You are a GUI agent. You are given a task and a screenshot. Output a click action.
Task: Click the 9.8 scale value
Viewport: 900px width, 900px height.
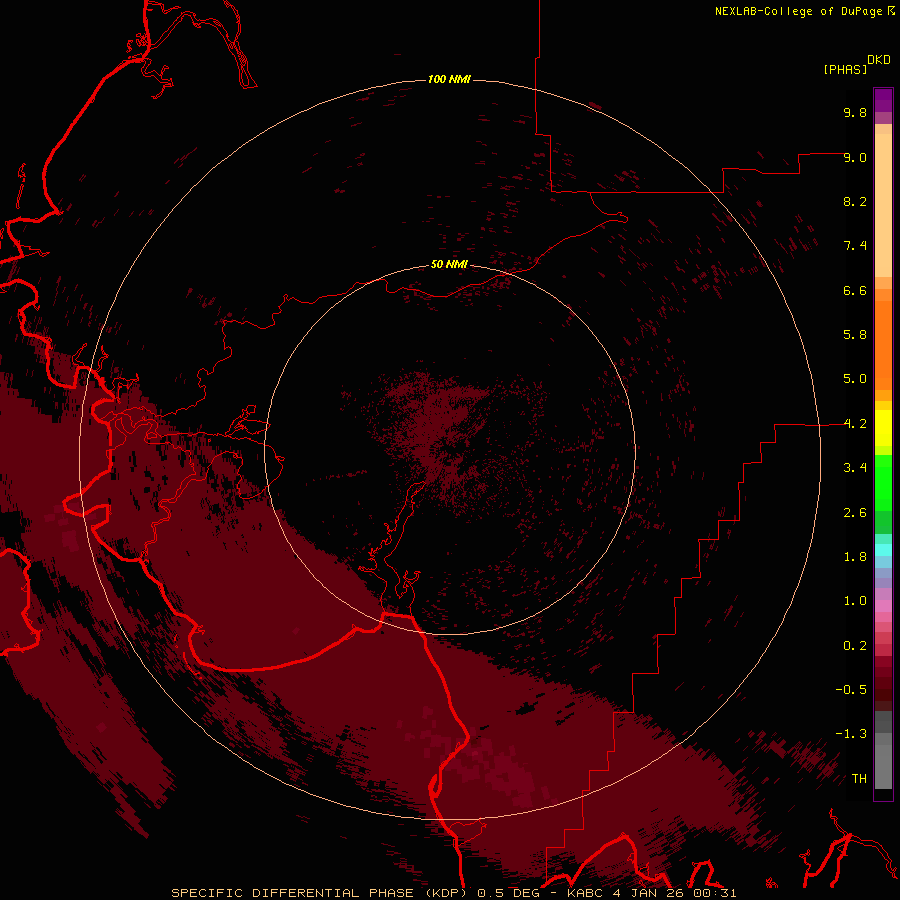pos(855,112)
